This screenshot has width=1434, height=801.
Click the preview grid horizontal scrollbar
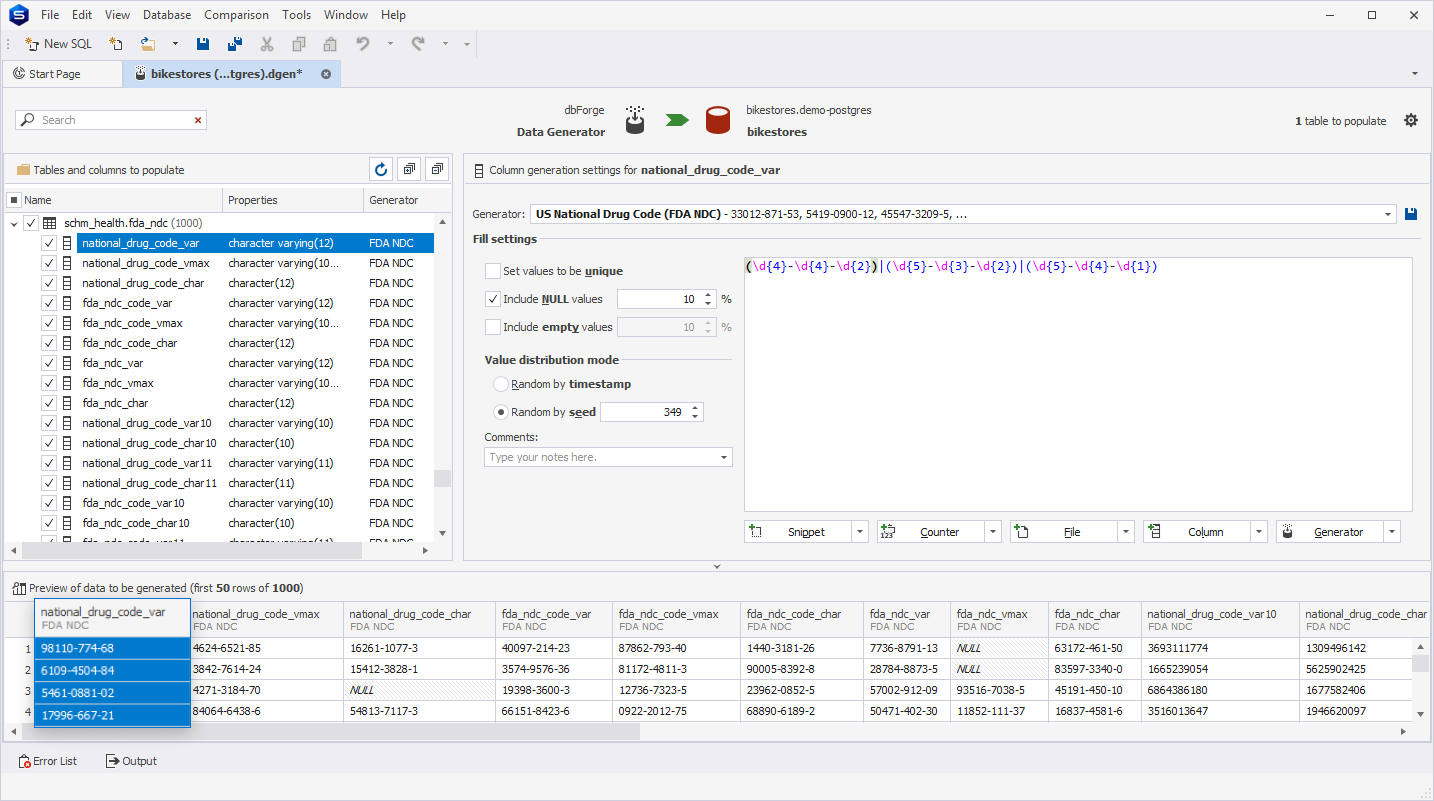click(330, 732)
